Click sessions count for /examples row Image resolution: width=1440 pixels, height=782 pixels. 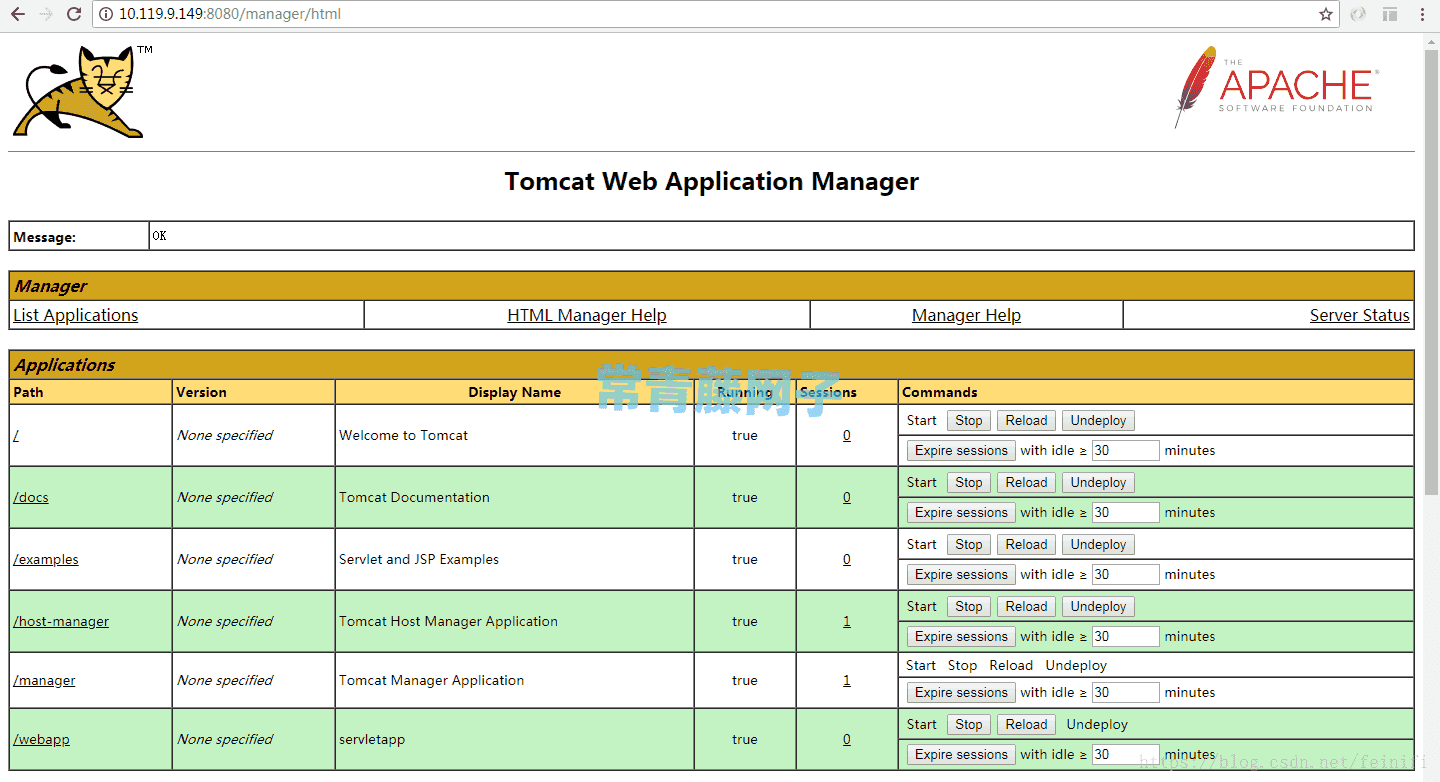click(847, 559)
